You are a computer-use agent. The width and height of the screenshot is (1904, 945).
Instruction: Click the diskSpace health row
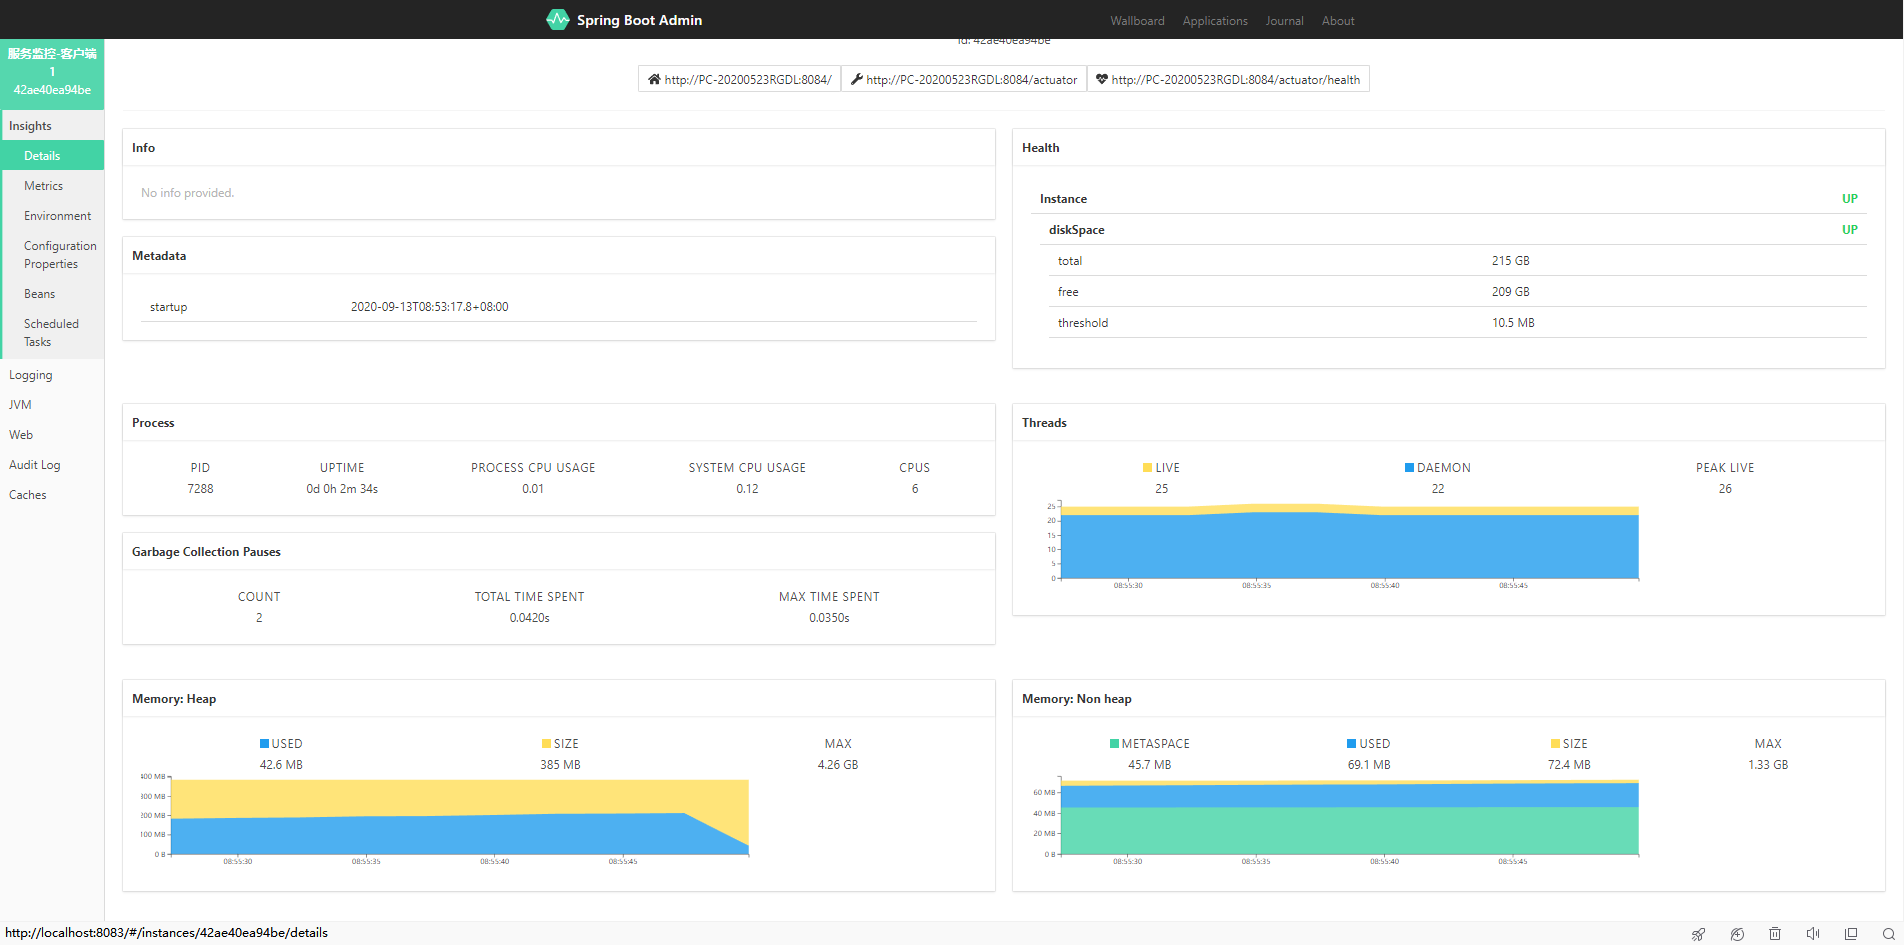pos(1453,230)
